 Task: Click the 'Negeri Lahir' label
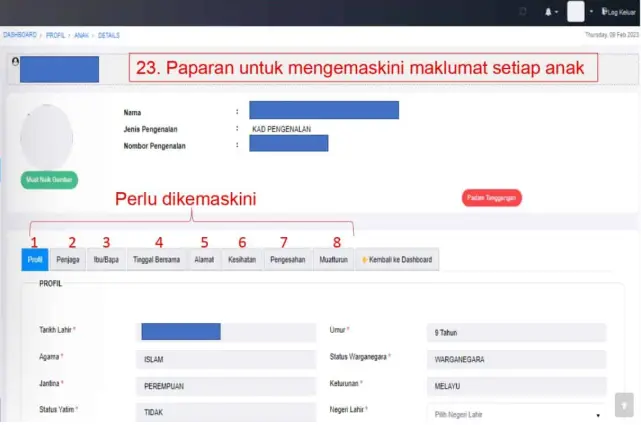pos(347,409)
